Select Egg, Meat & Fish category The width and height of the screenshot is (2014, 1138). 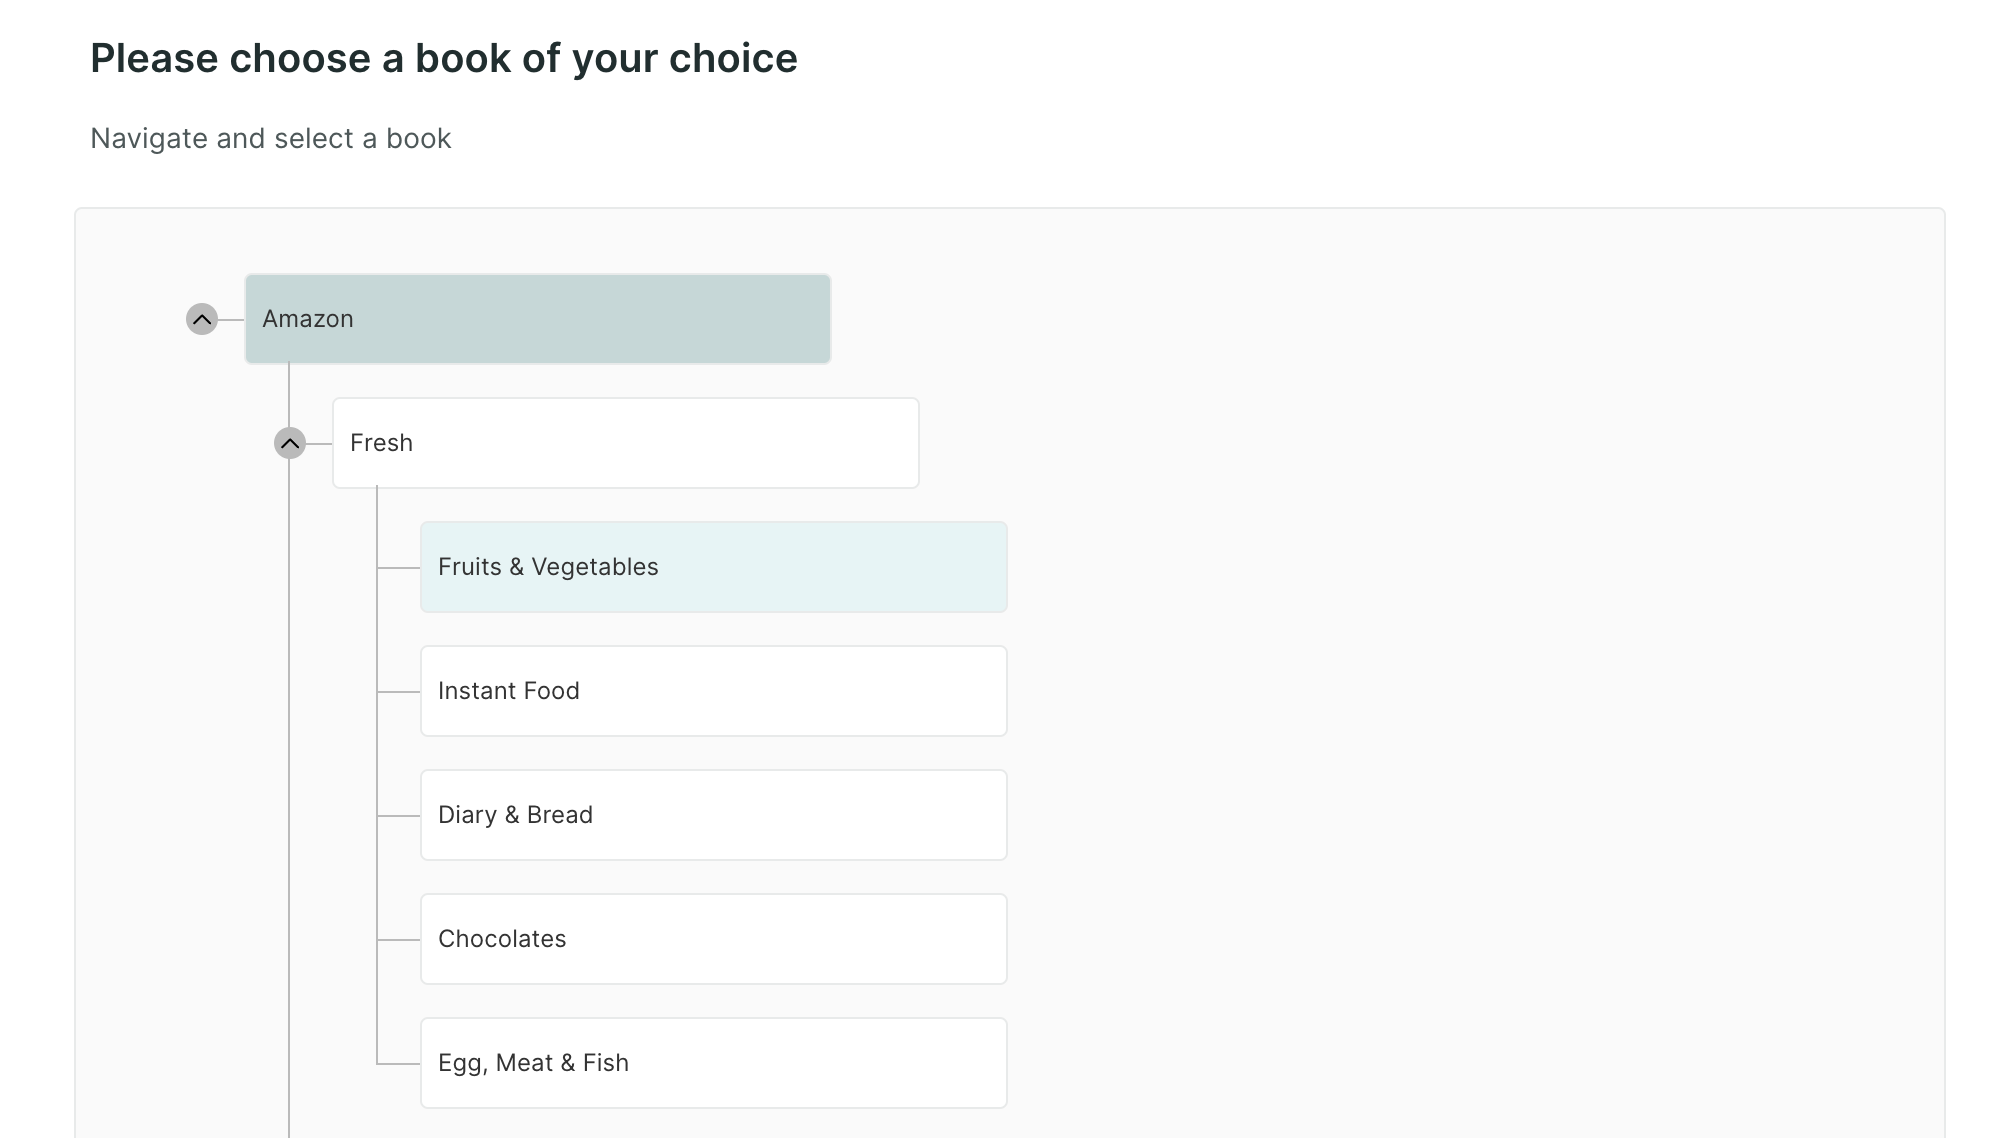(714, 1063)
